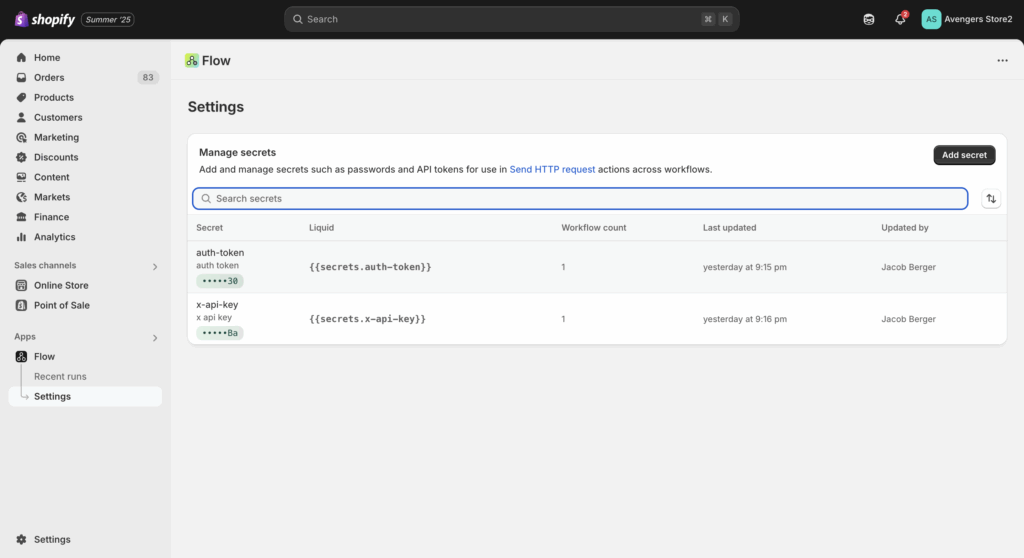Open the Summer '25 edition badge
Image resolution: width=1024 pixels, height=558 pixels.
[108, 20]
